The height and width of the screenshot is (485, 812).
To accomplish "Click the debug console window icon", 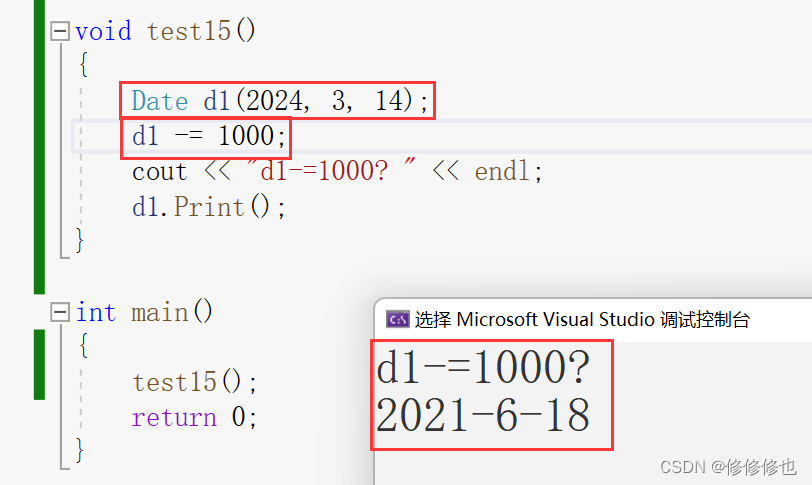I will 397,320.
